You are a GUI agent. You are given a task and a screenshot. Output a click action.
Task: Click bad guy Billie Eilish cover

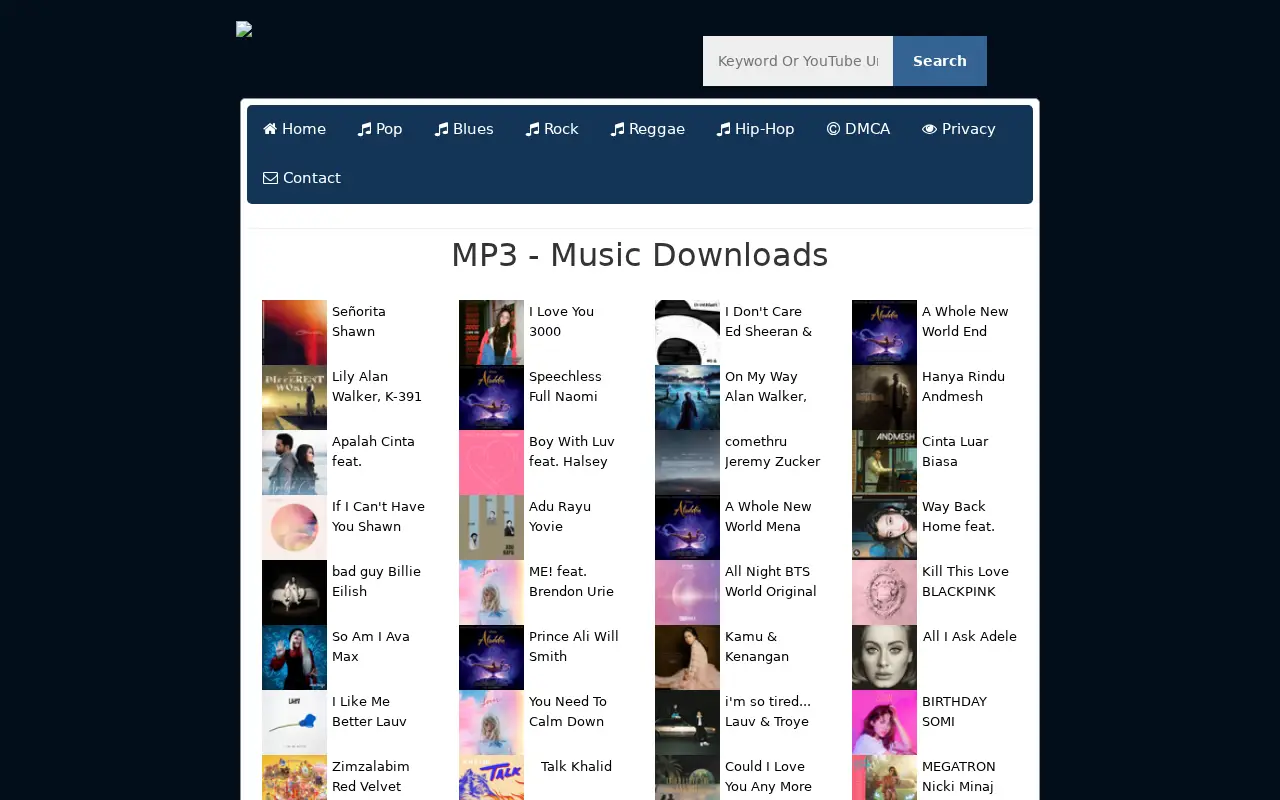[294, 592]
